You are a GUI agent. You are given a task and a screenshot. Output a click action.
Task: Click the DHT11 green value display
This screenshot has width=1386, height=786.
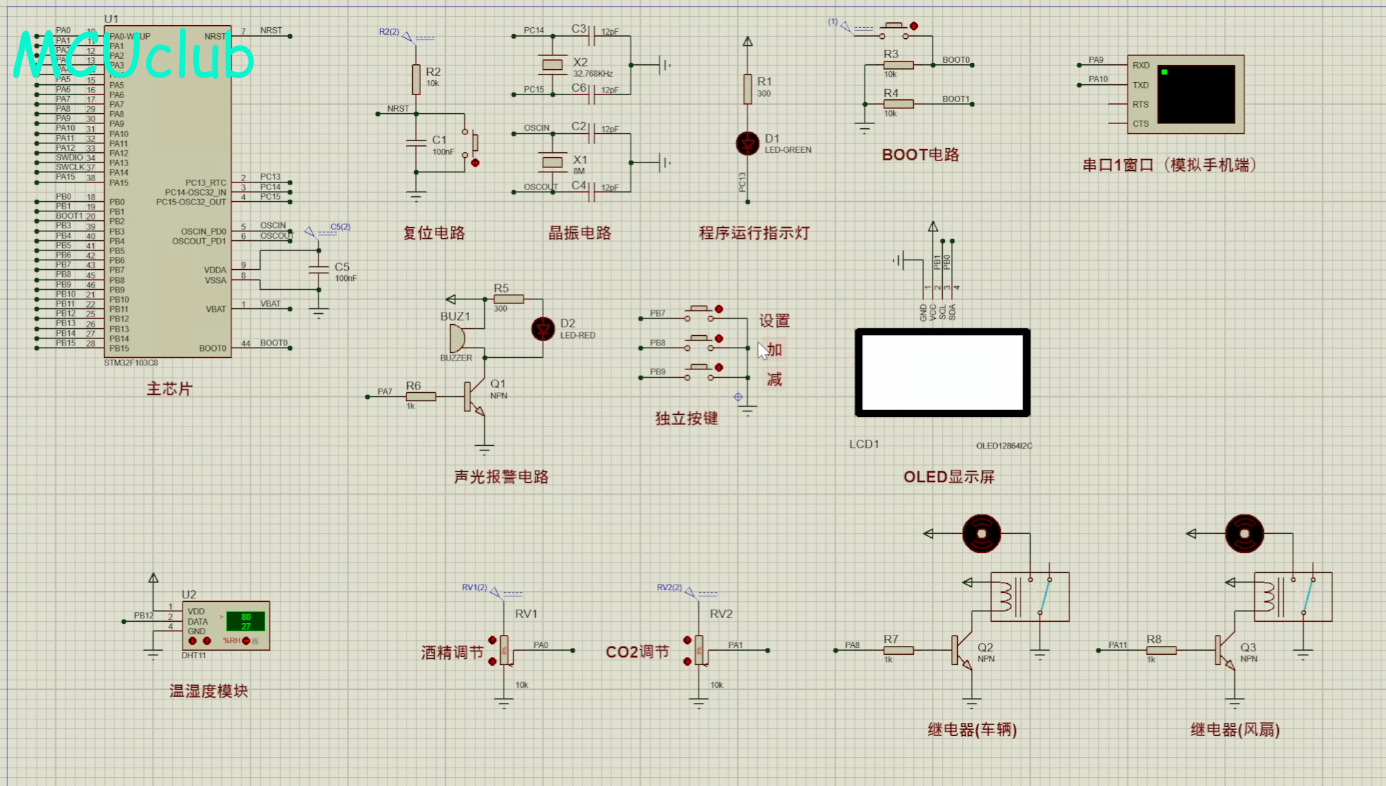pyautogui.click(x=245, y=621)
